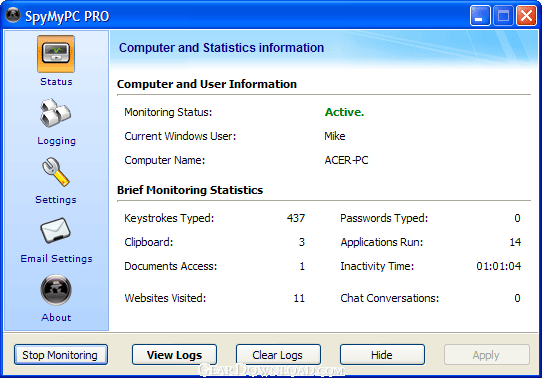Screen dimensions: 542x378
Task: Click the Monitoring Status: label
Action: click(168, 112)
